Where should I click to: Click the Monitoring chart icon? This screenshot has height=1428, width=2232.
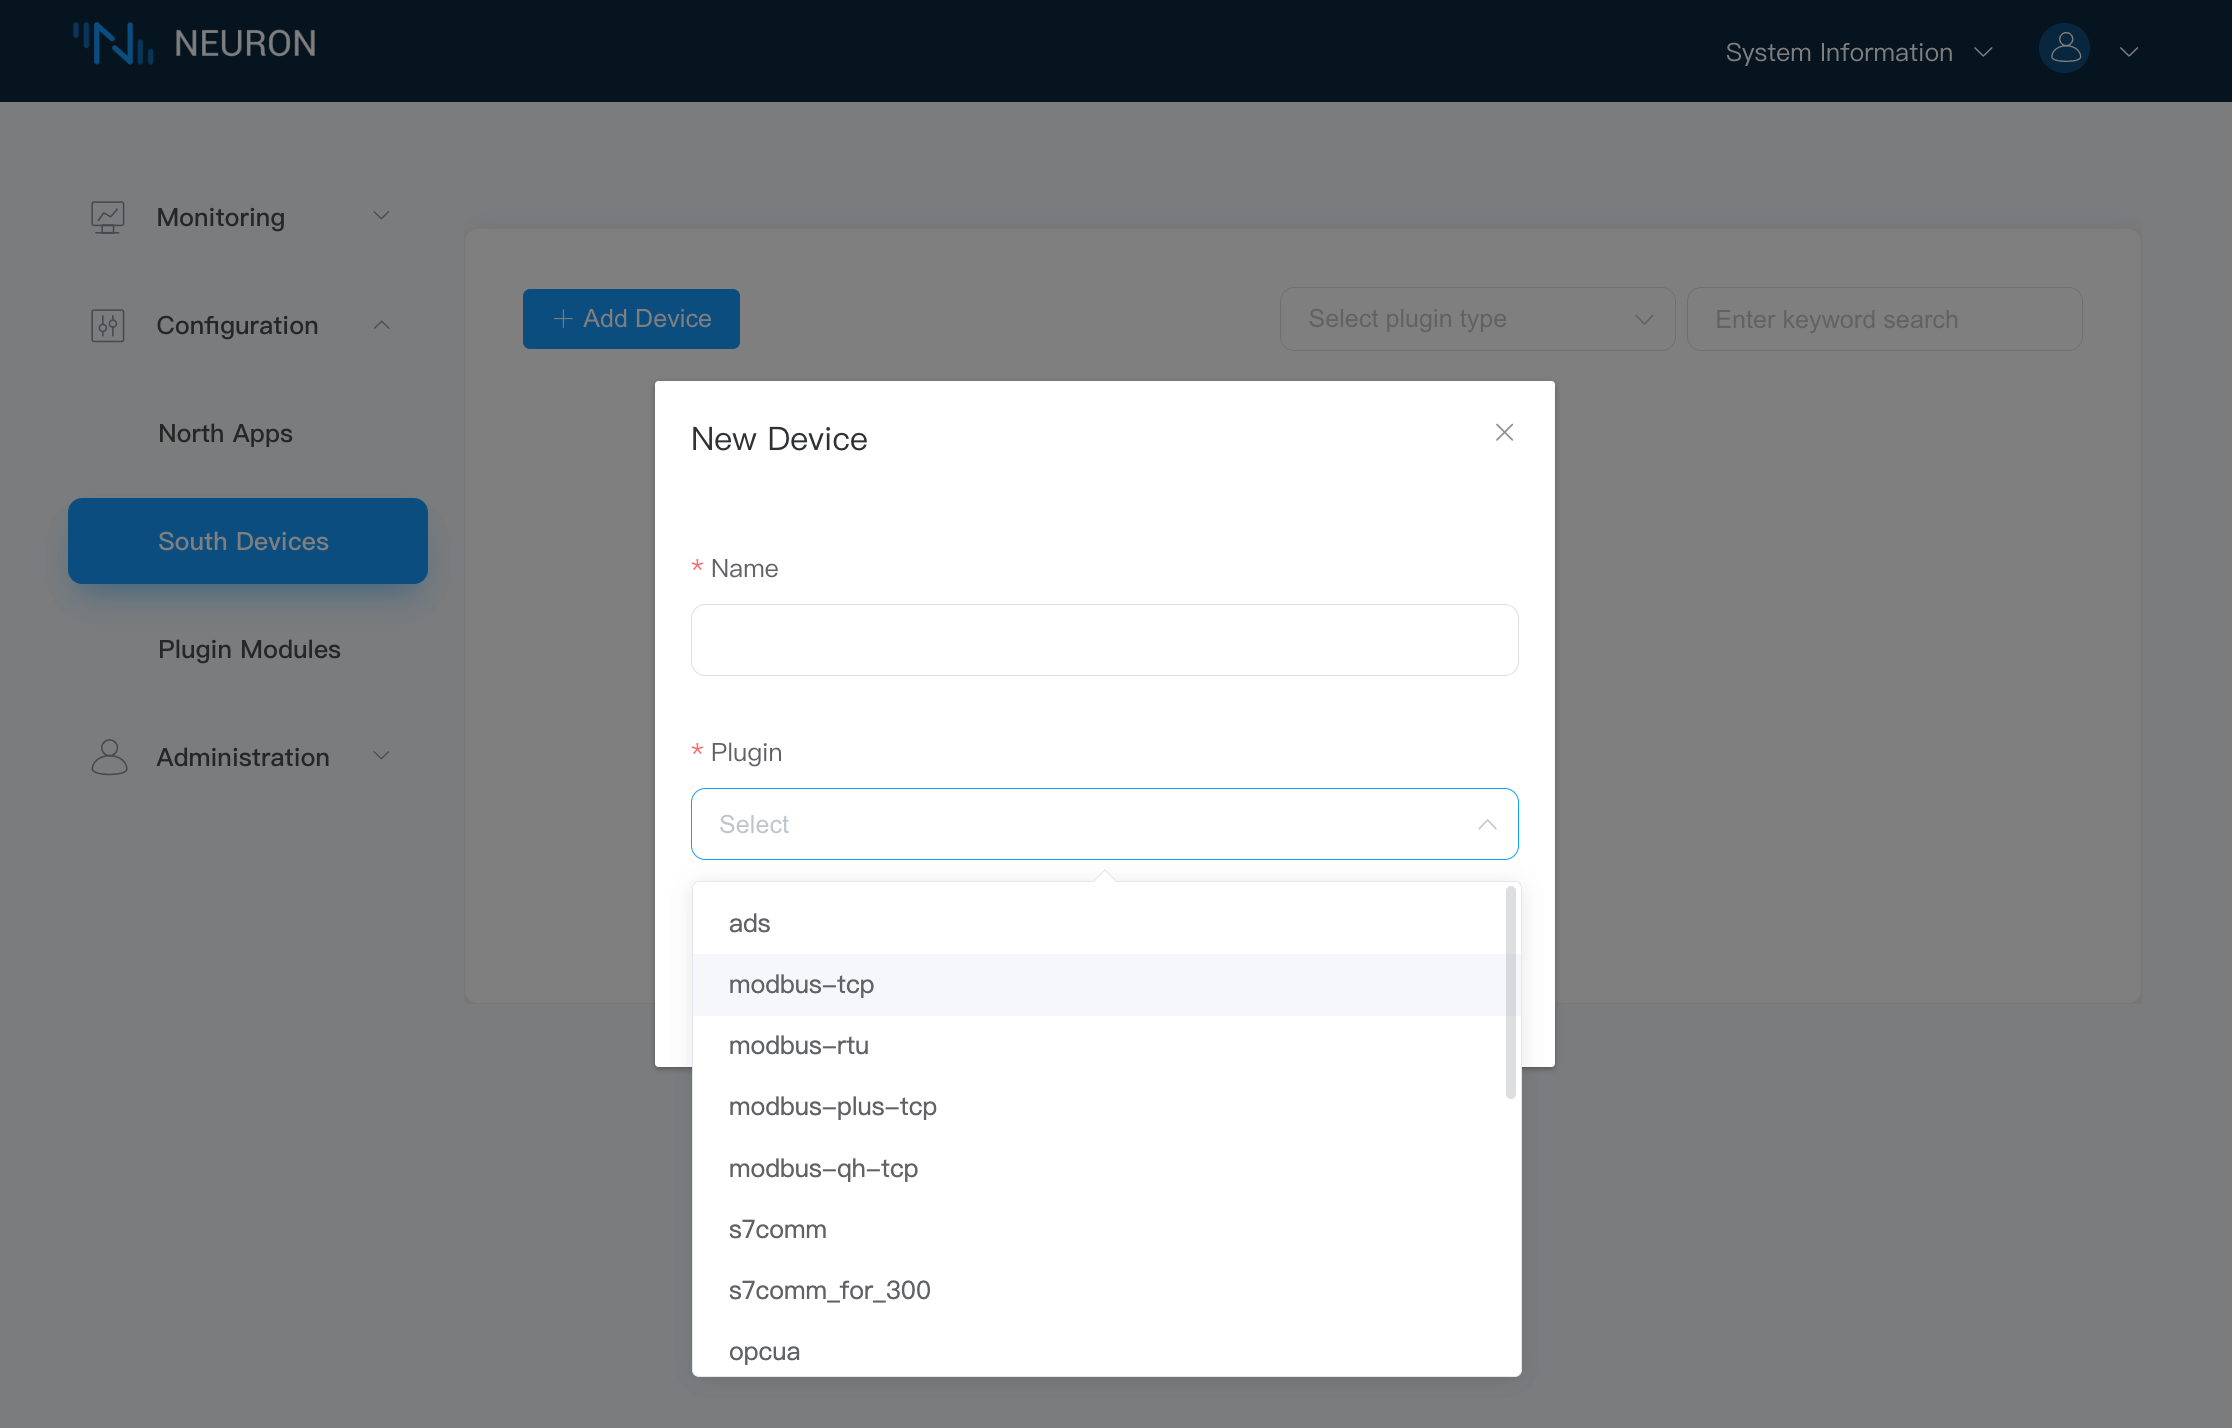tap(108, 217)
